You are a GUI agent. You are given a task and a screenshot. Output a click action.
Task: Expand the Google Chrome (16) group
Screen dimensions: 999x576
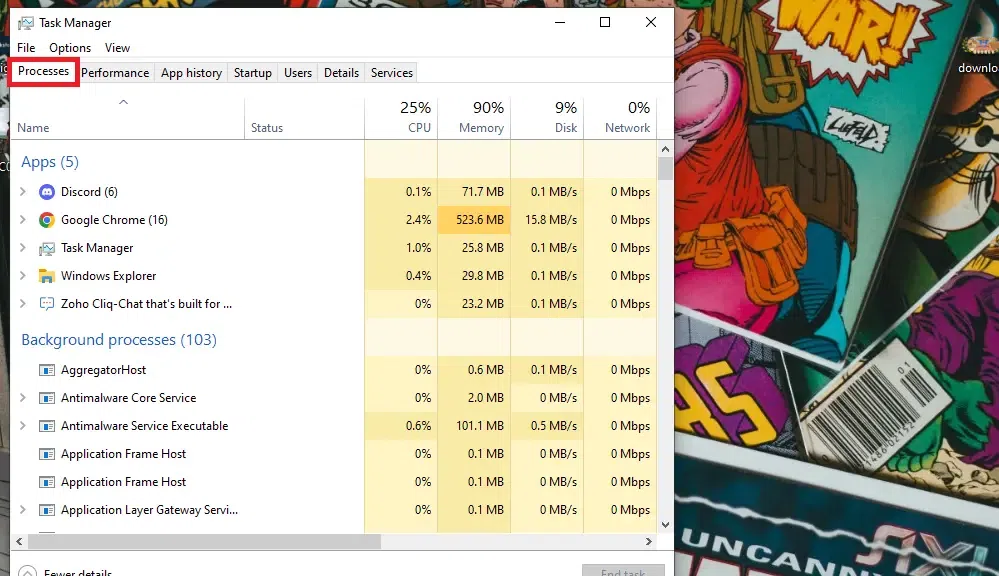click(x=23, y=220)
